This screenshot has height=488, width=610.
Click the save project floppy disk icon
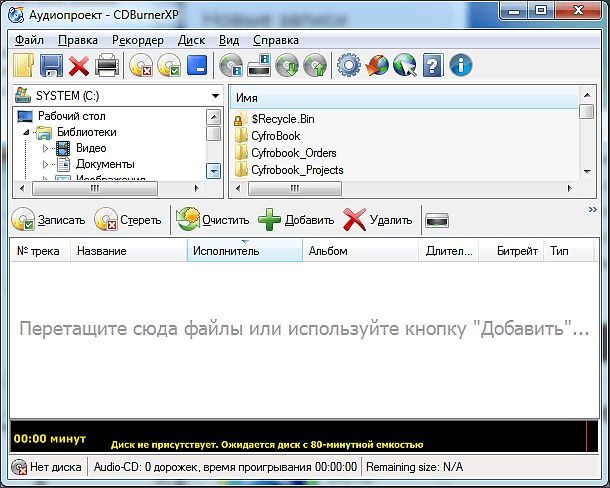(51, 65)
